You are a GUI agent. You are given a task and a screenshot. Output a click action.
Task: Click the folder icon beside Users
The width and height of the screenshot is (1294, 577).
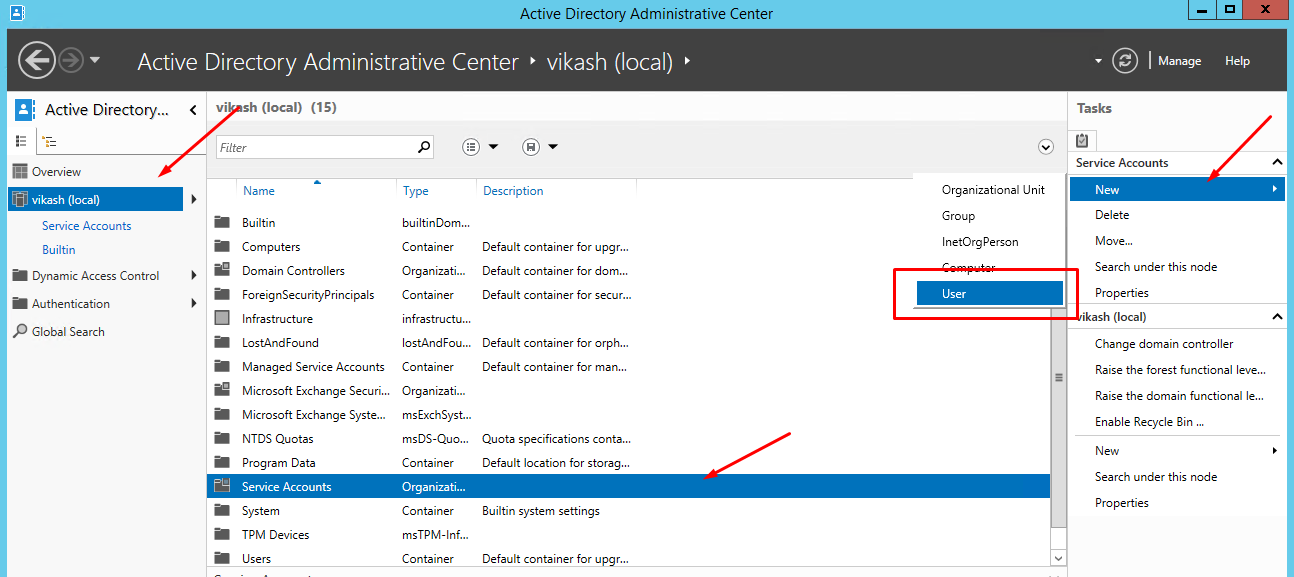(222, 559)
